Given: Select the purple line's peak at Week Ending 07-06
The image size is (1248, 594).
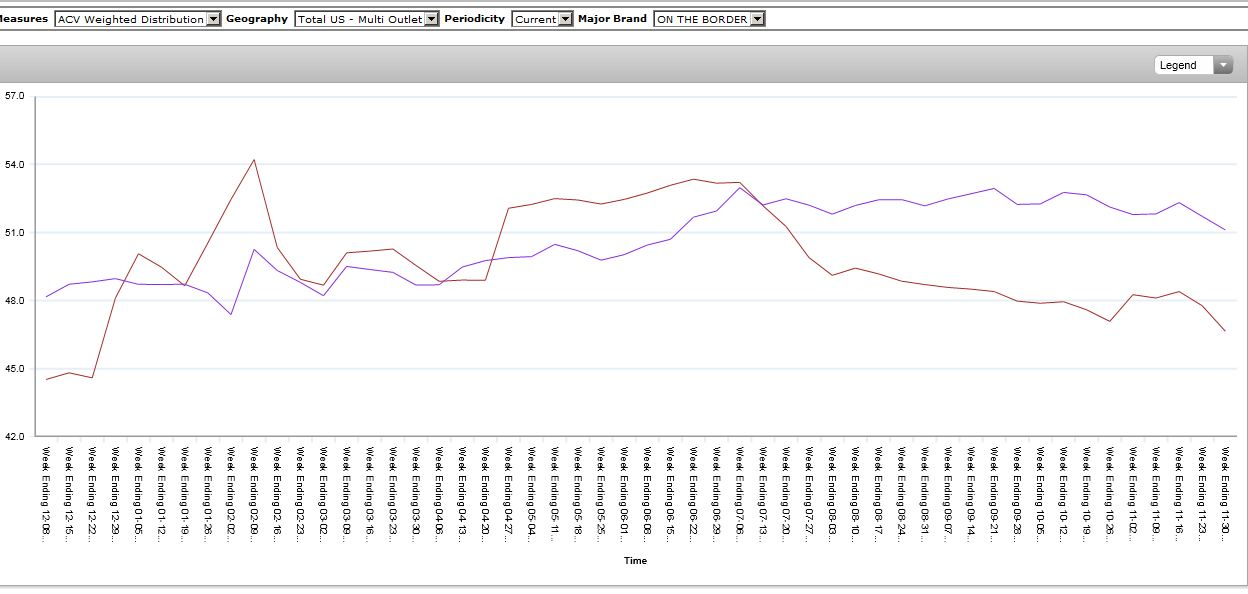Looking at the screenshot, I should click(740, 188).
